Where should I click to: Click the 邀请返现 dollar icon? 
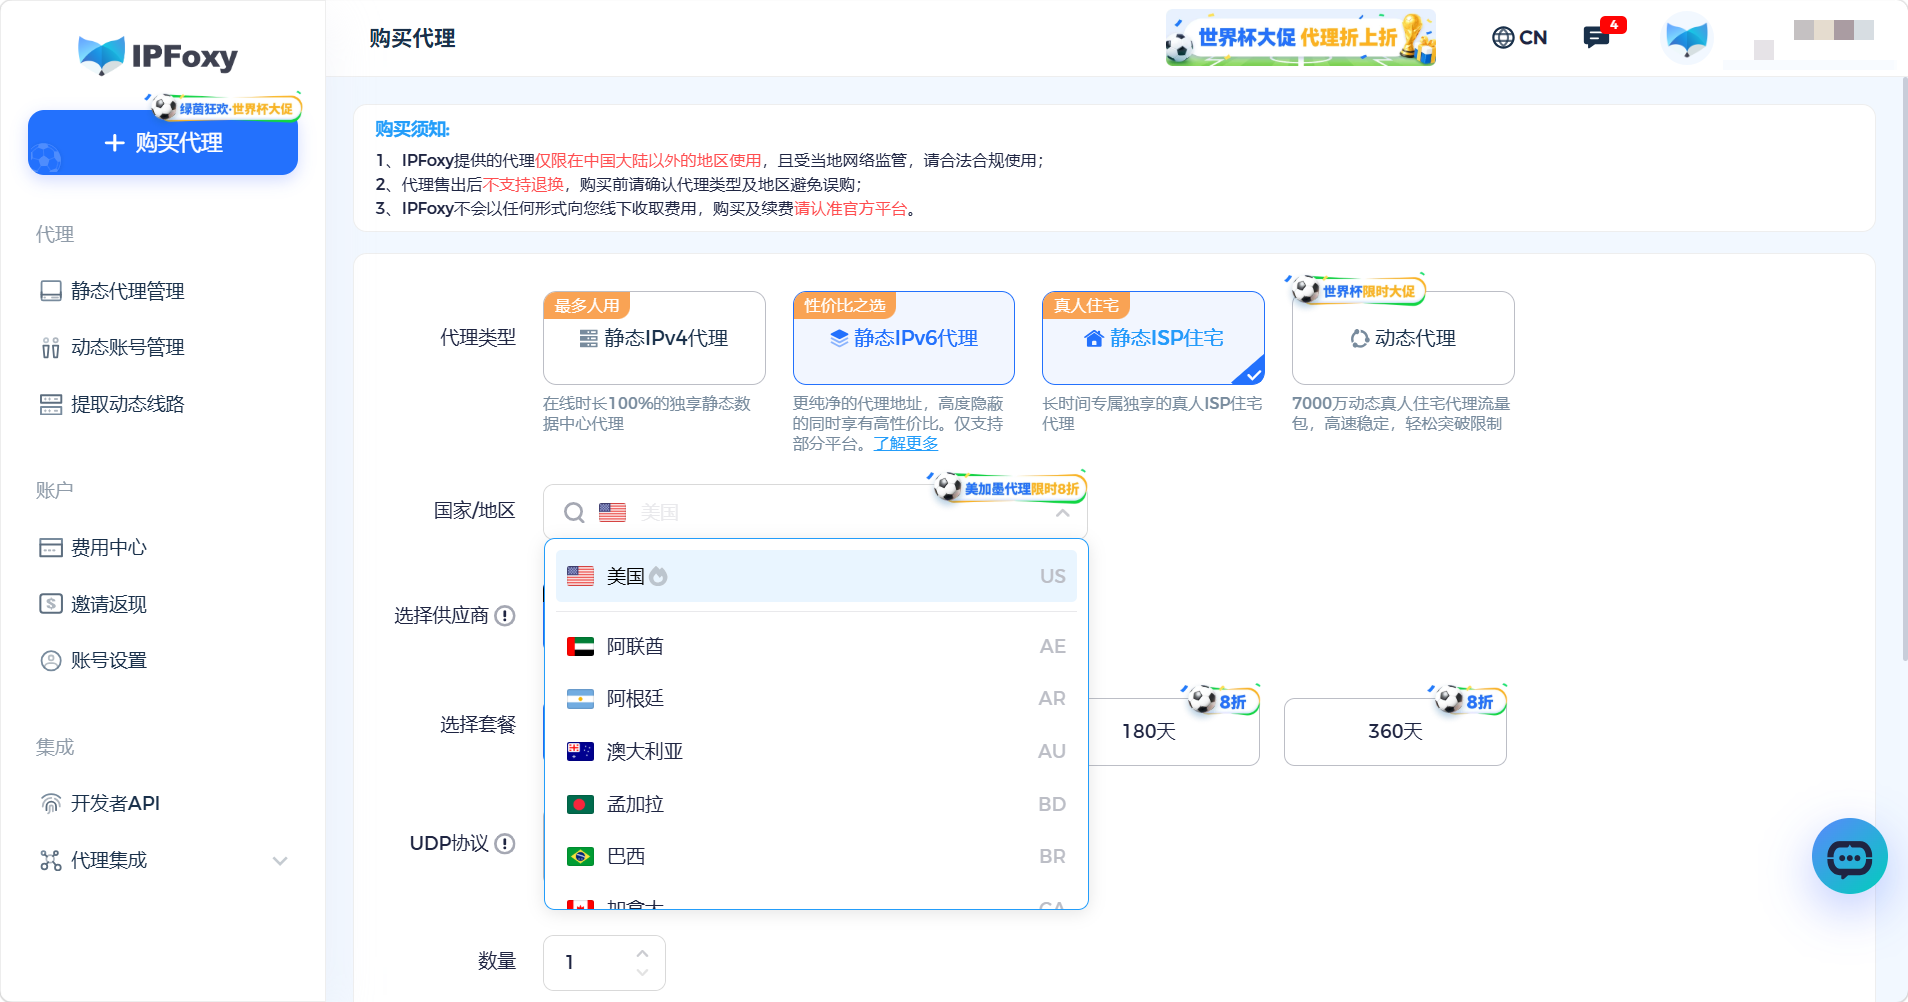pos(51,604)
